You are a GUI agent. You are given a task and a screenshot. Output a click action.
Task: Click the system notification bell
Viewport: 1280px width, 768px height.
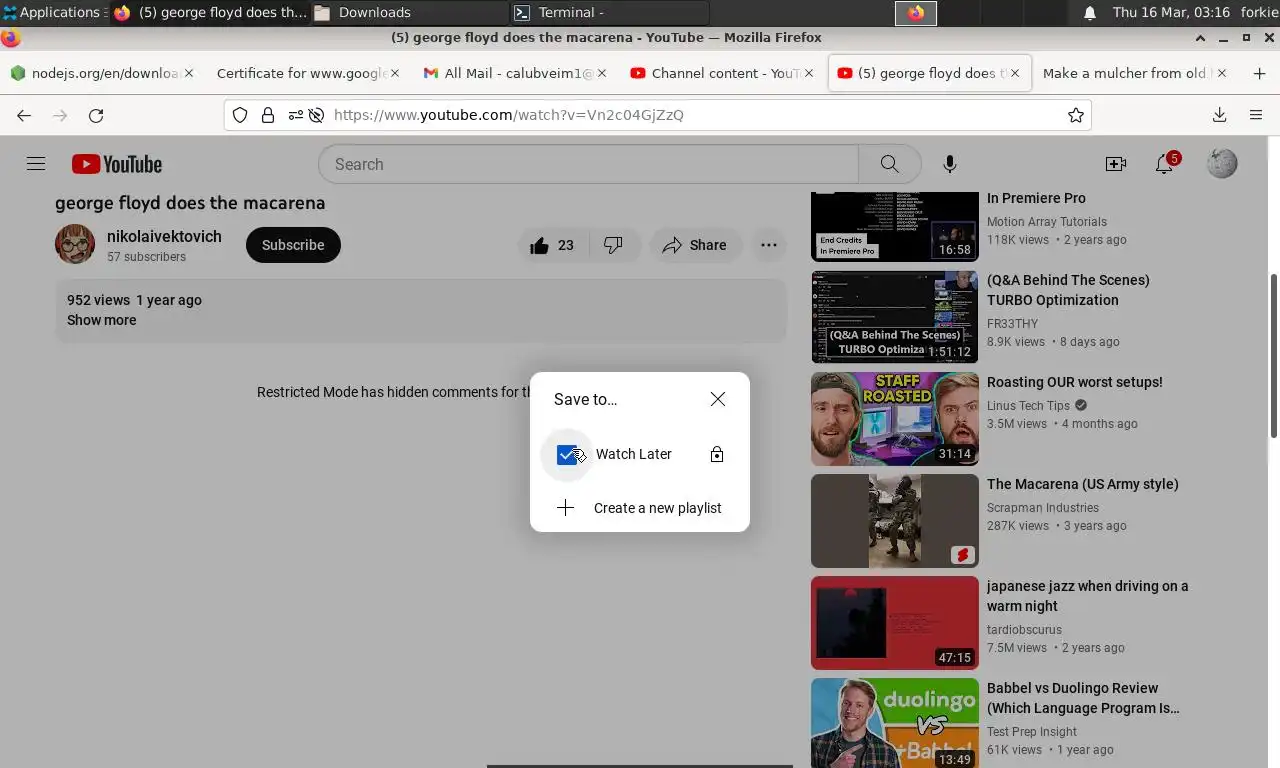1090,13
